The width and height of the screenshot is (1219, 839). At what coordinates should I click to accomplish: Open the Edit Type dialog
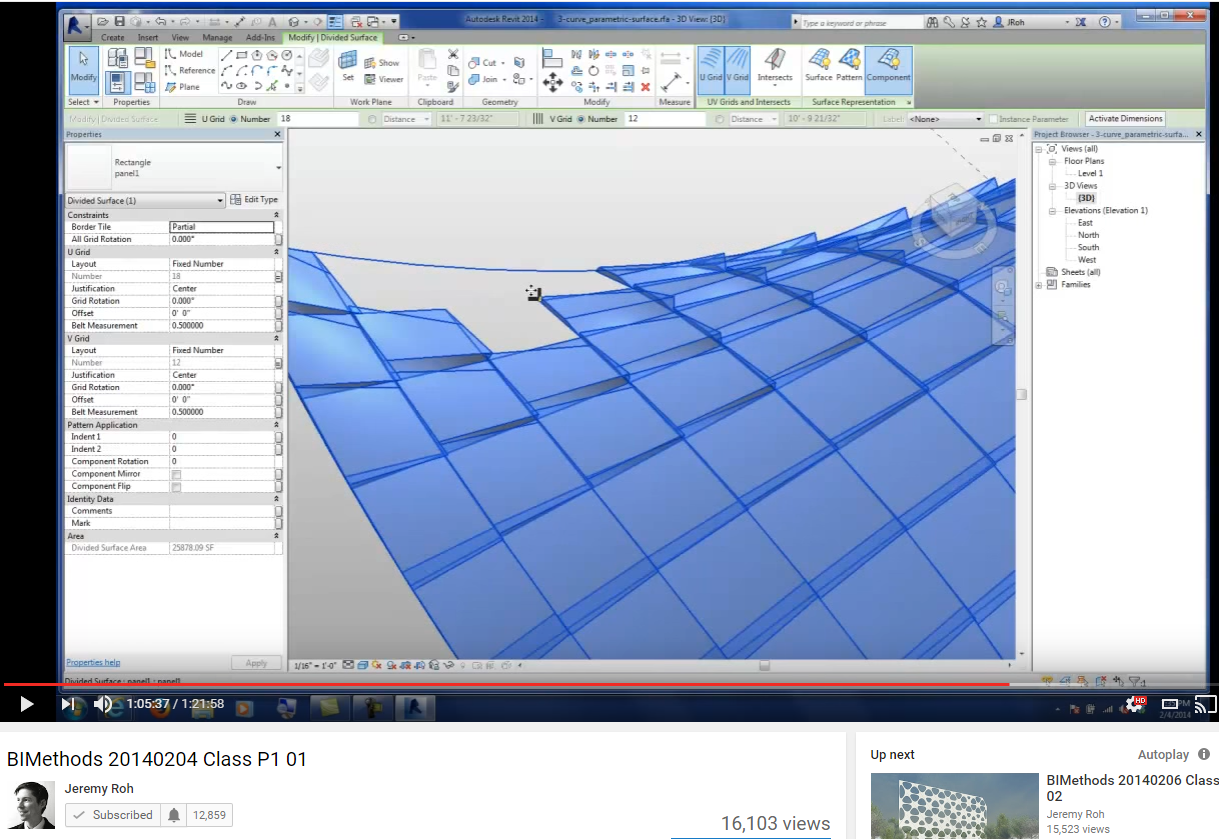click(252, 201)
